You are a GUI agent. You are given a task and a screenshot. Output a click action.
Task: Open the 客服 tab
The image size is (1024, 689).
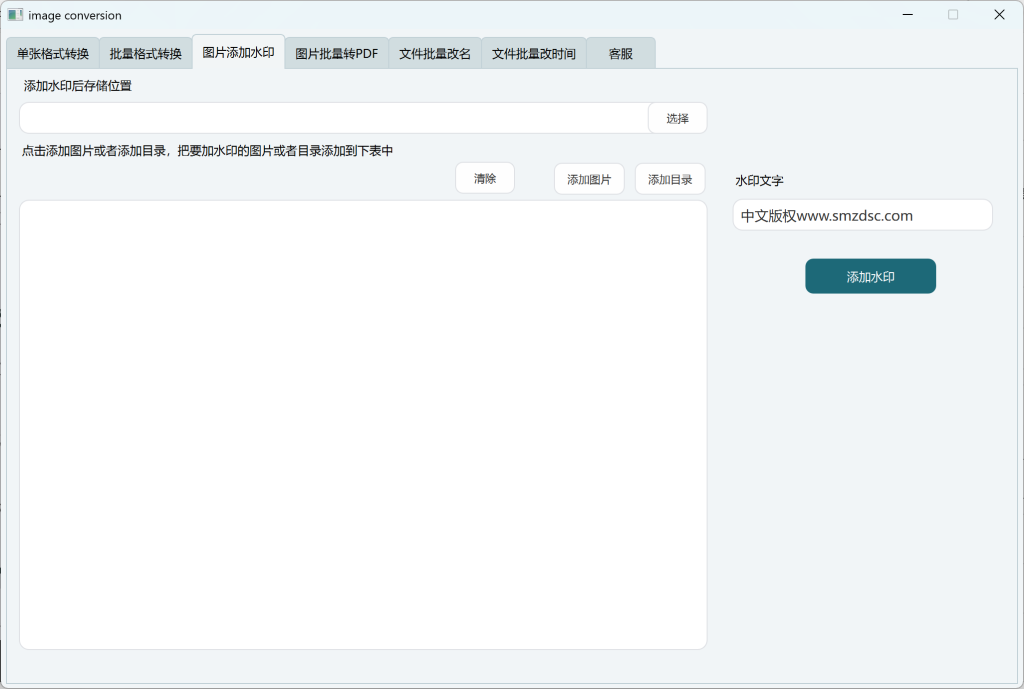(621, 54)
